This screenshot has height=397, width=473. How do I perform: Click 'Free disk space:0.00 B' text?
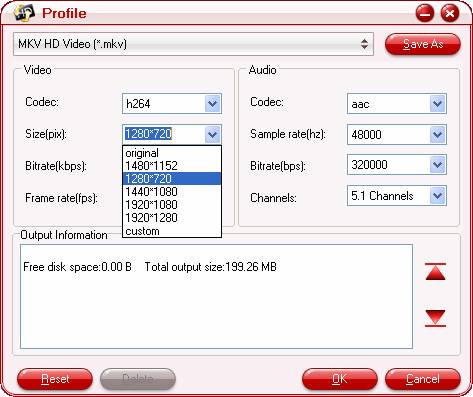coord(77,267)
